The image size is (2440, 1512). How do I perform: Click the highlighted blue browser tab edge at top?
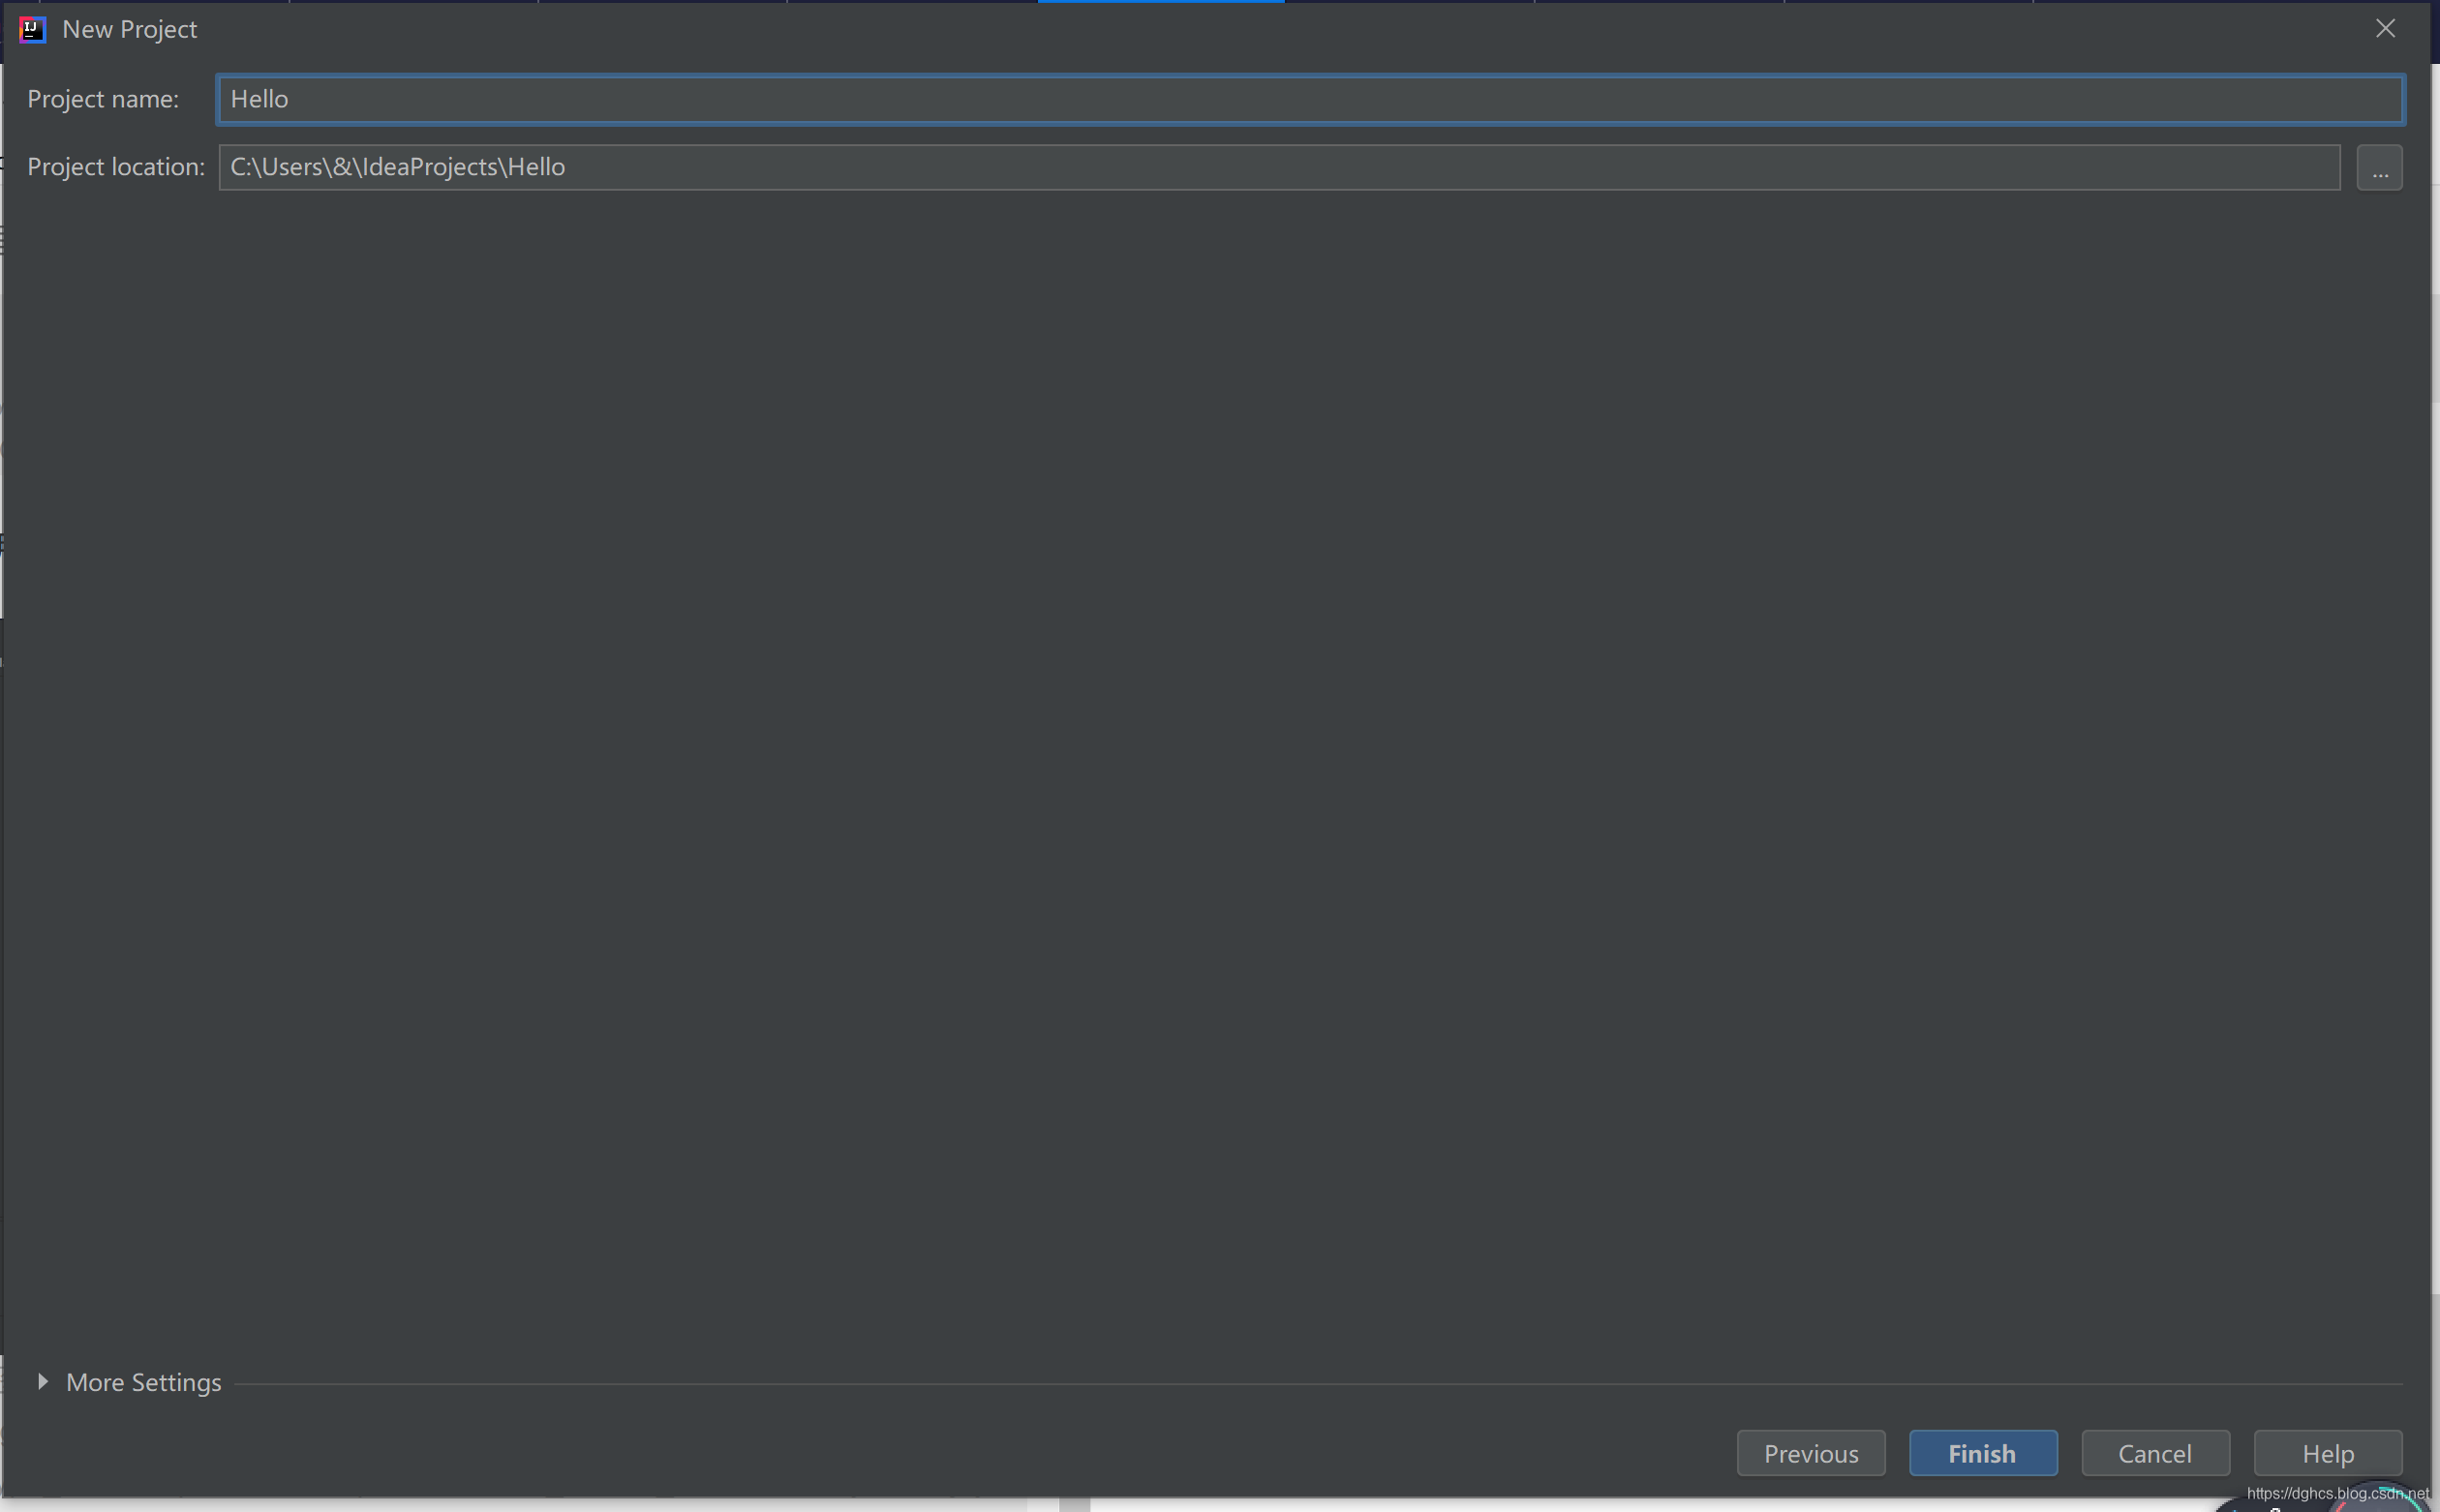click(x=1159, y=3)
